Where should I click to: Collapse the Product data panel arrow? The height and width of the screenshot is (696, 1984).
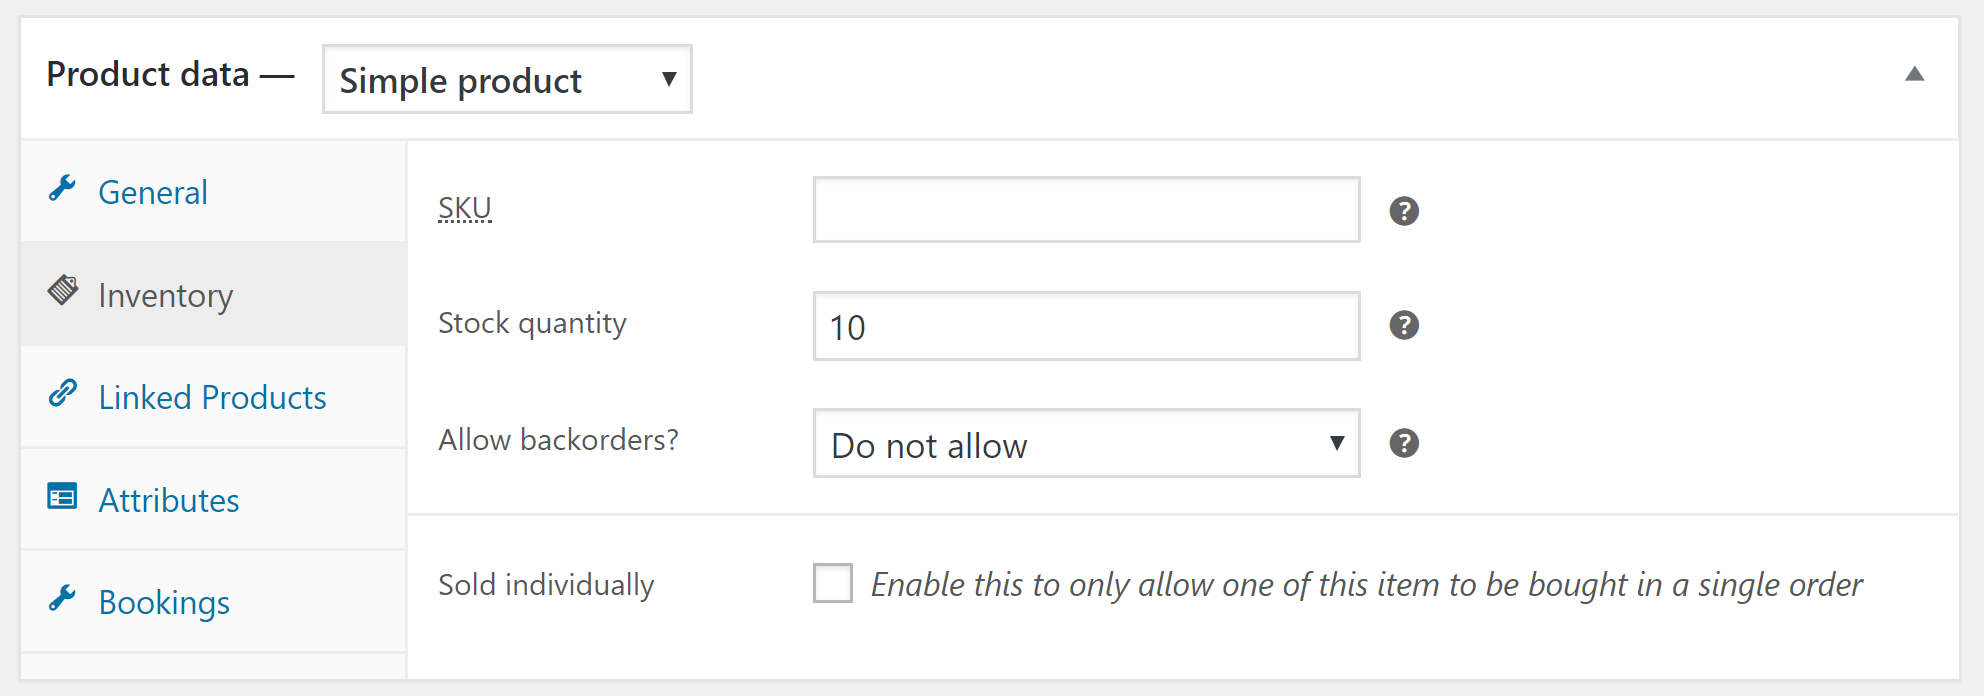click(1914, 74)
